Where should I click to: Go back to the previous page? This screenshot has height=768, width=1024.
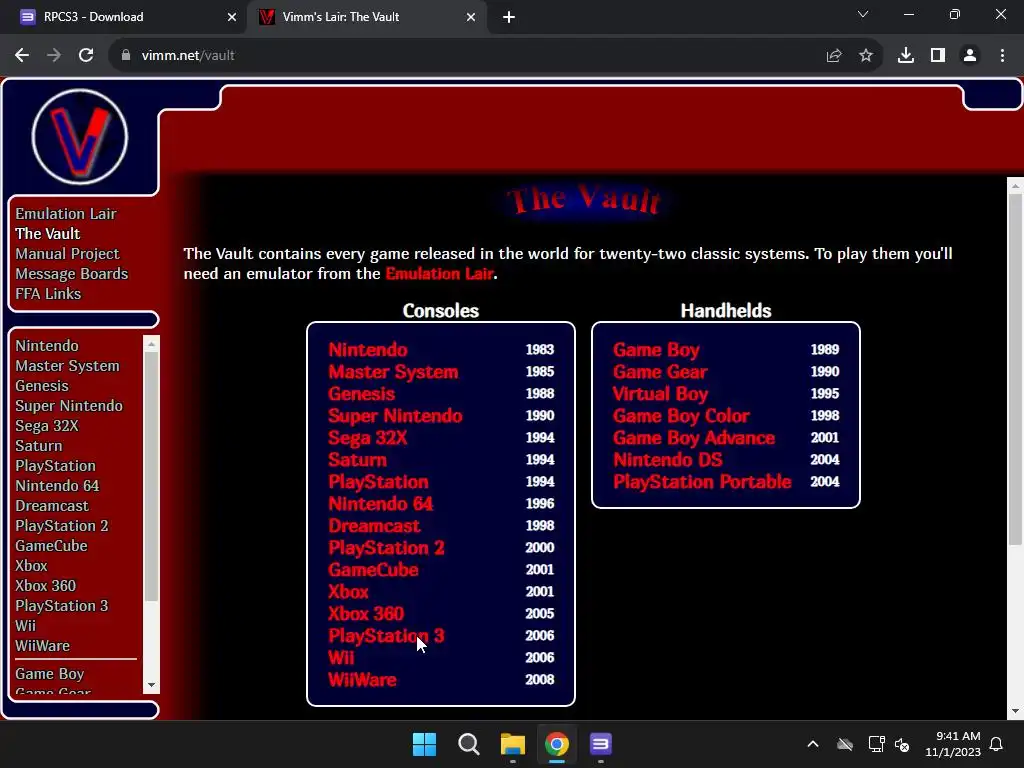(22, 56)
